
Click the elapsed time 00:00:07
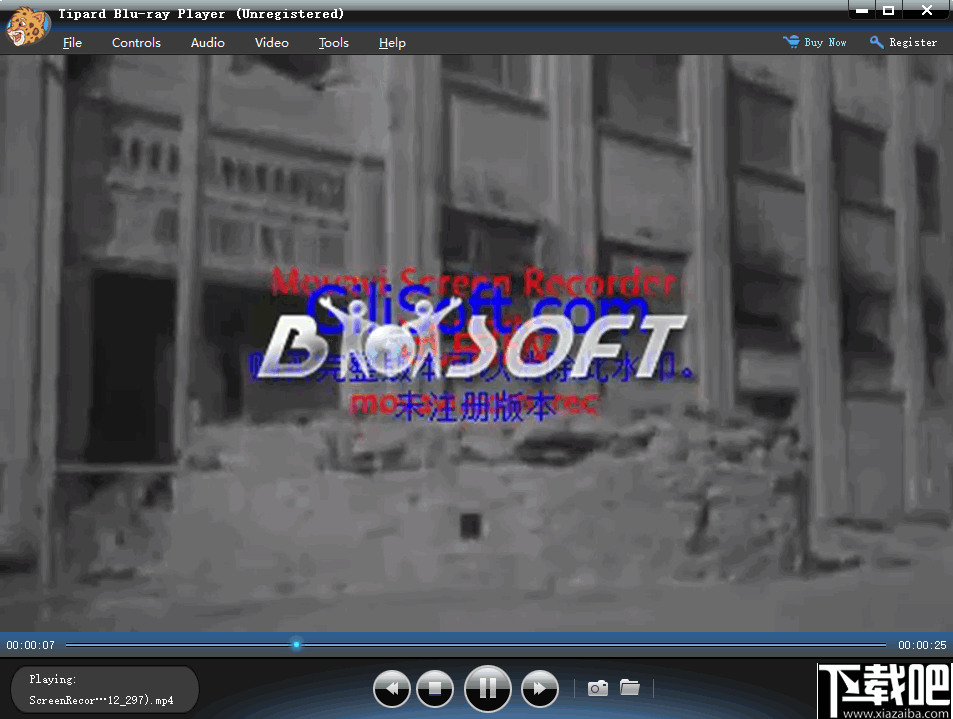[x=30, y=645]
